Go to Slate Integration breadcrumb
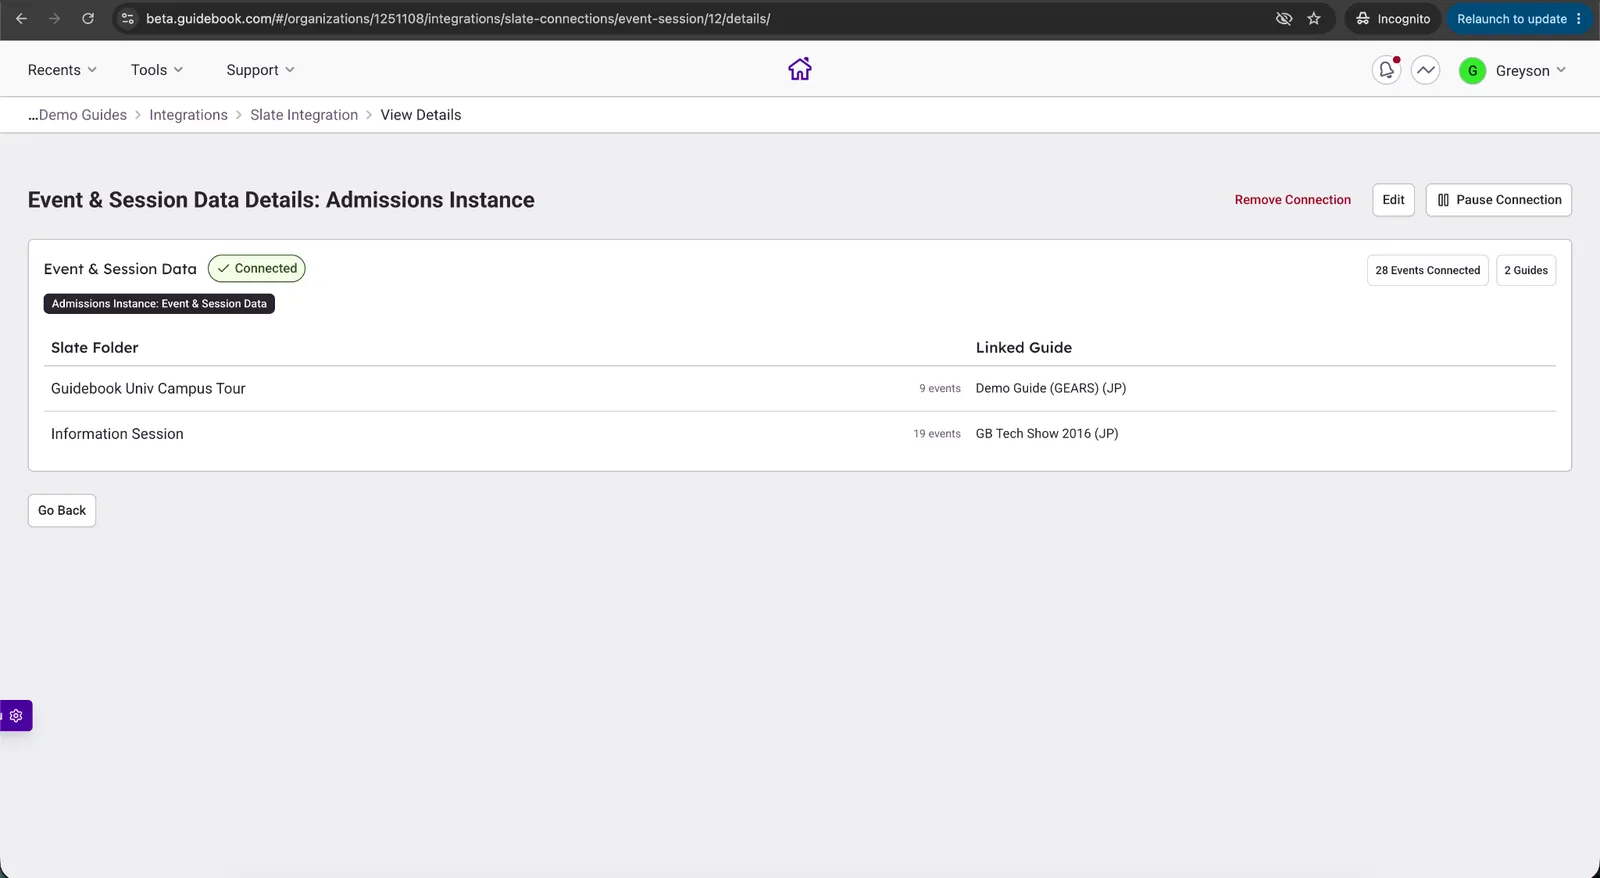1600x878 pixels. [304, 115]
